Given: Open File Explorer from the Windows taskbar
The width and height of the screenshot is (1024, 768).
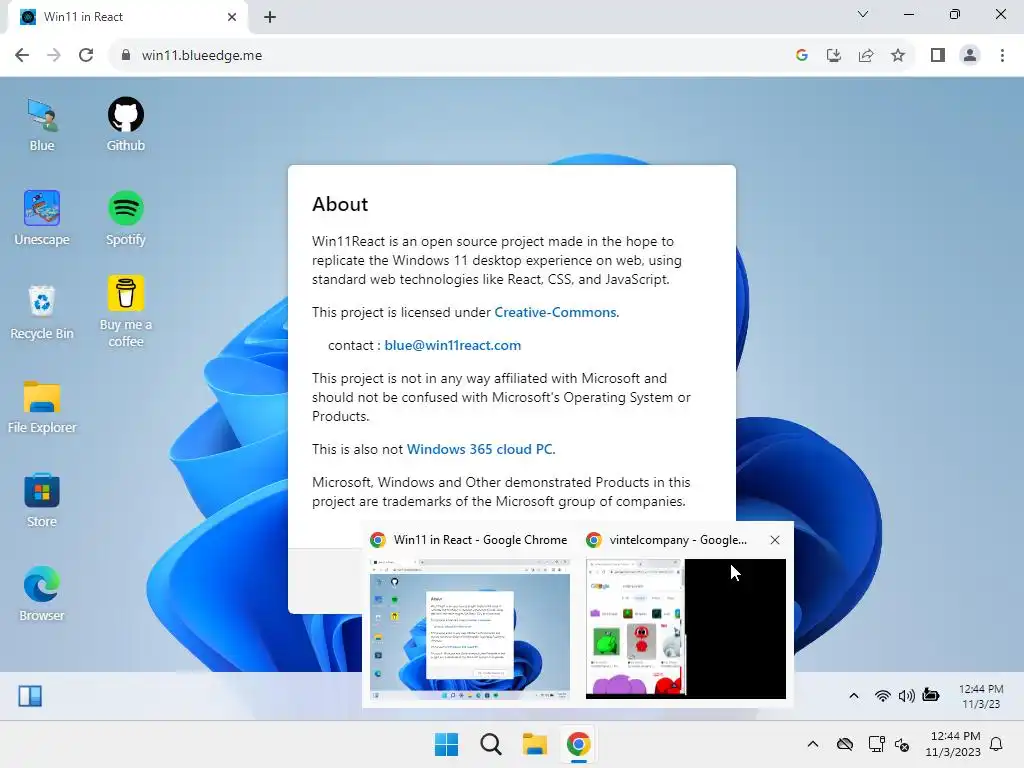Looking at the screenshot, I should click(535, 744).
